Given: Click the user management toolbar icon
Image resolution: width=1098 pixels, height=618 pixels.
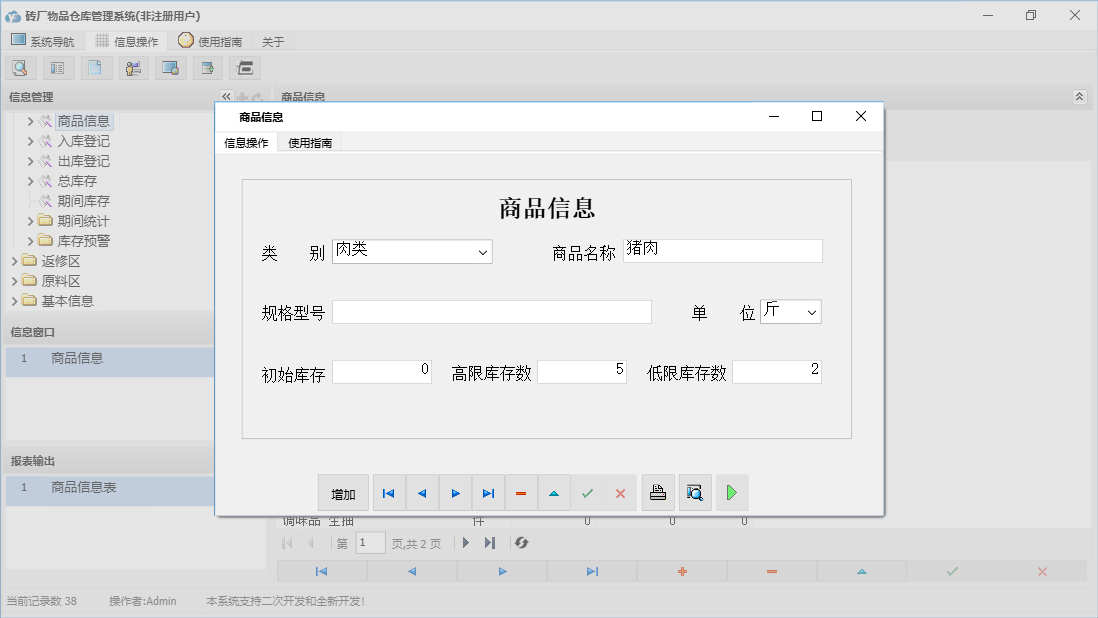Looking at the screenshot, I should click(x=133, y=67).
